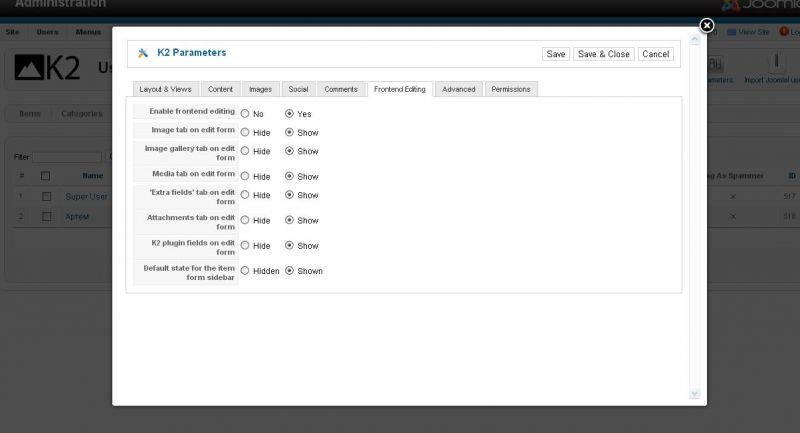Select Show for Image tab on edit form

click(289, 133)
